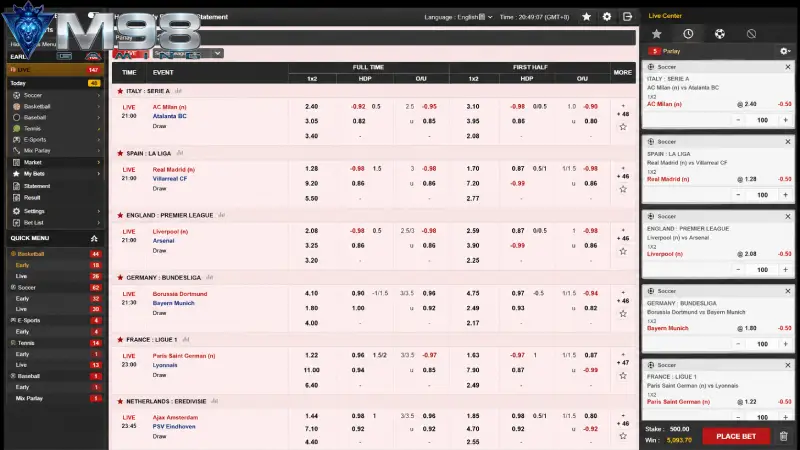Click Bayern Munich full time odds 1.80
The image size is (800, 450).
point(312,308)
